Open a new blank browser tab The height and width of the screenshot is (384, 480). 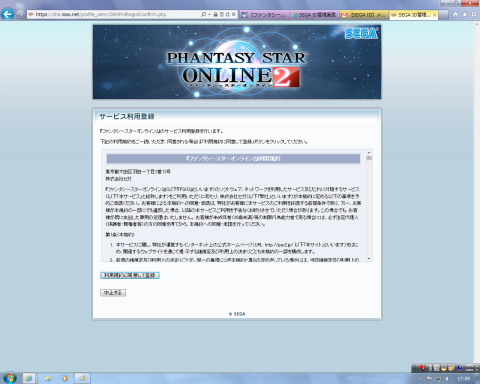(x=443, y=15)
